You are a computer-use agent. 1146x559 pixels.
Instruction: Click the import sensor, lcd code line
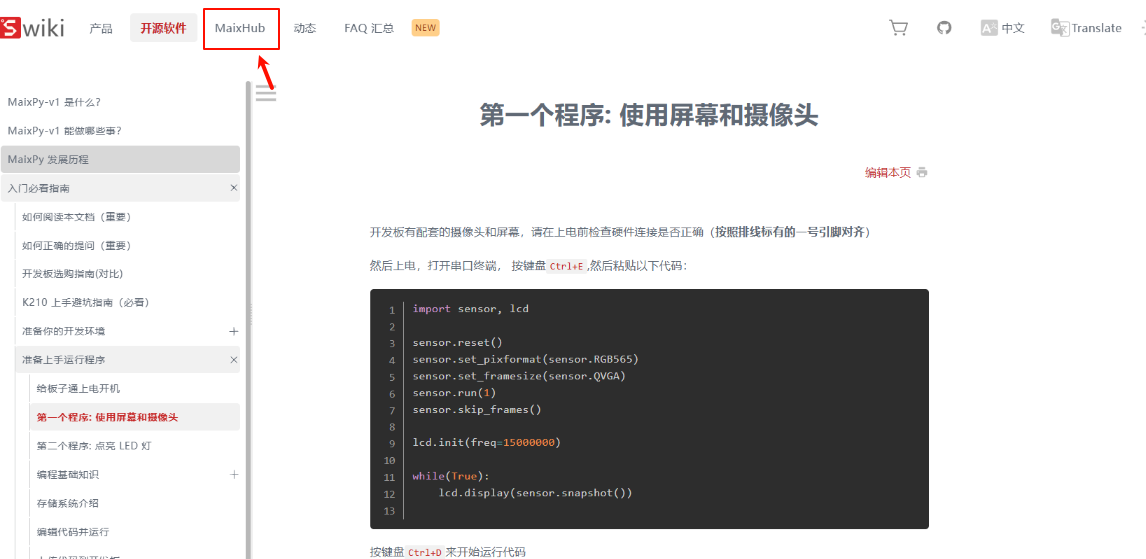pos(471,308)
